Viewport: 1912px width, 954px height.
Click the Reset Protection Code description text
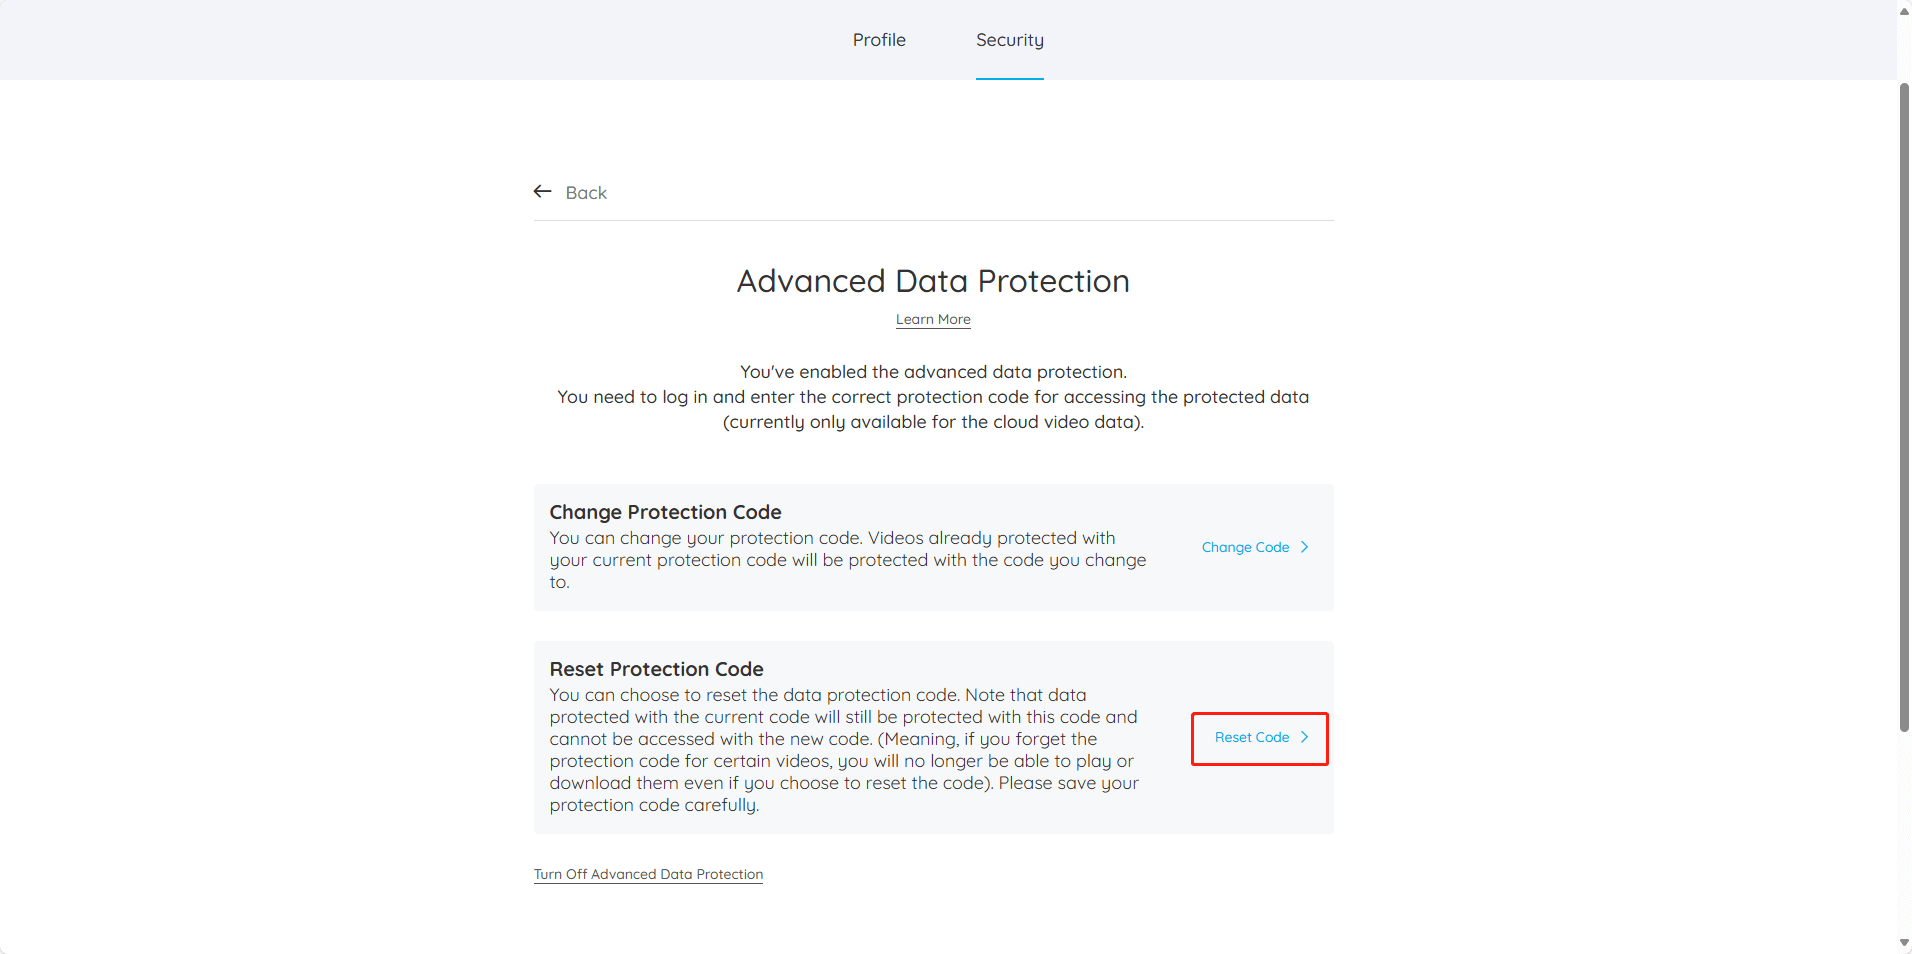coord(845,750)
